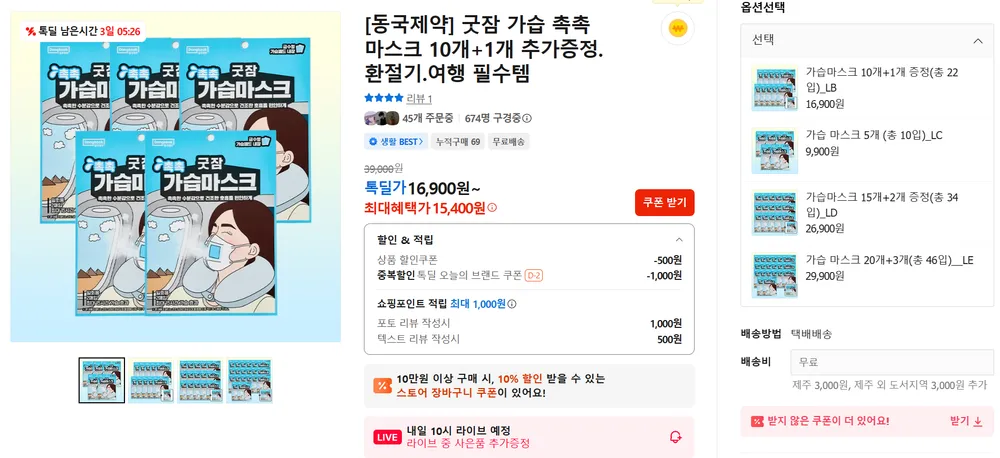1000x458 pixels.
Task: Click the shopping point info icon
Action: coord(512,304)
